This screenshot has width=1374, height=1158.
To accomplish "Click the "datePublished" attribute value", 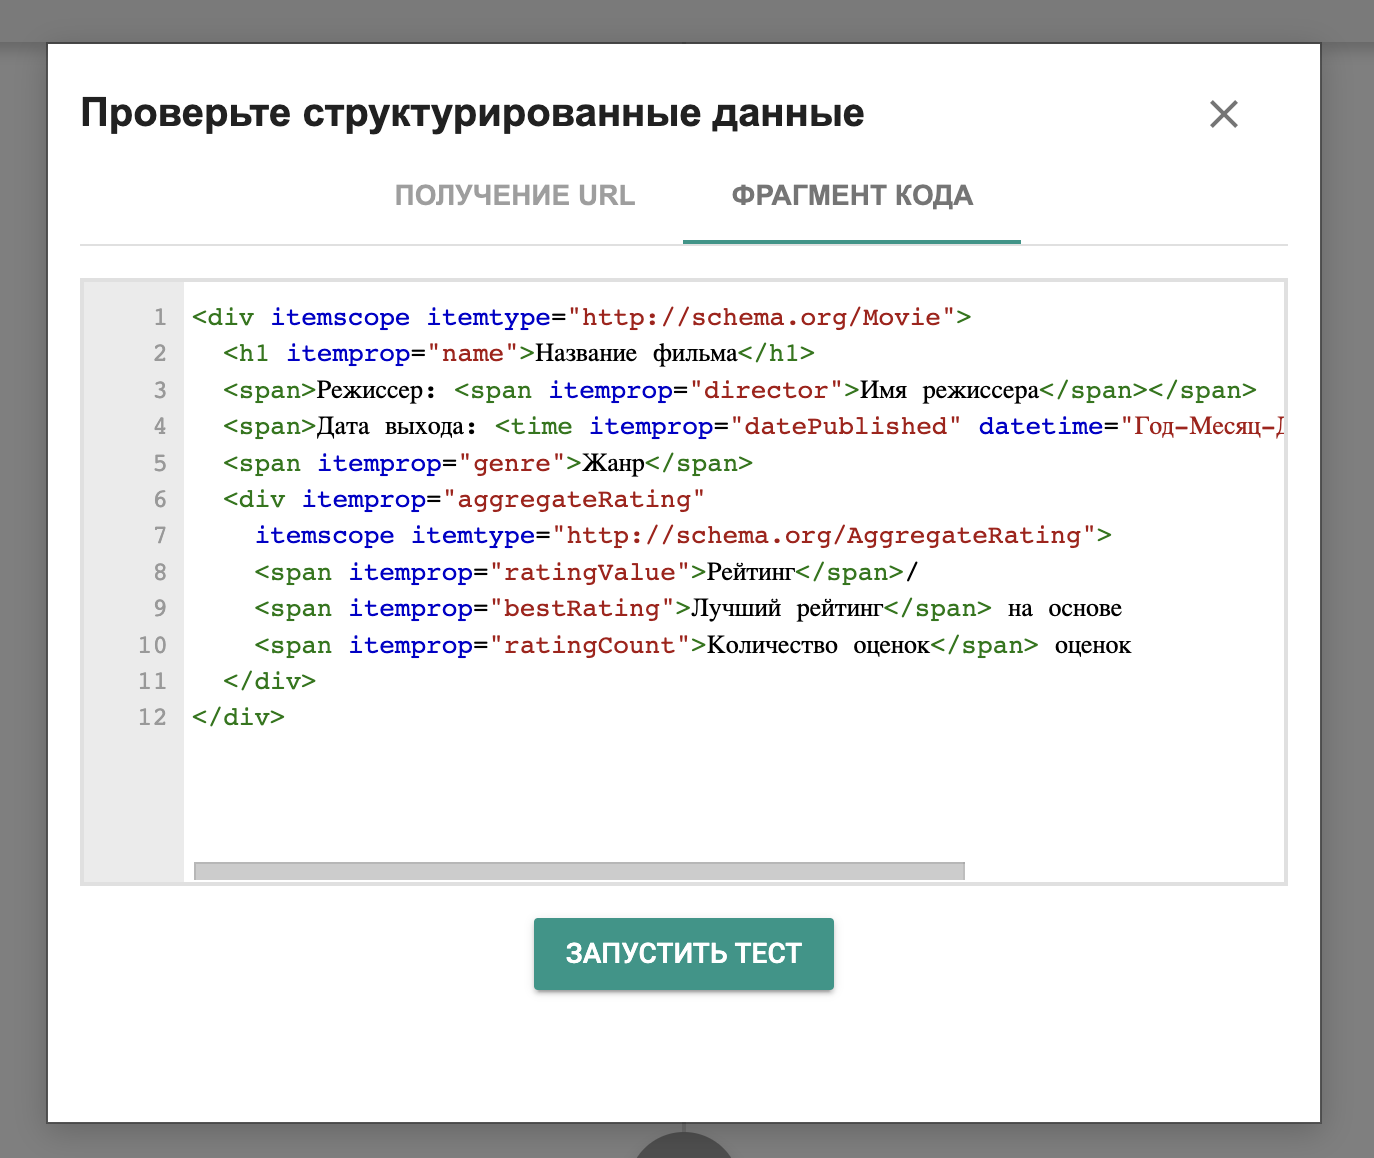I will pos(845,427).
